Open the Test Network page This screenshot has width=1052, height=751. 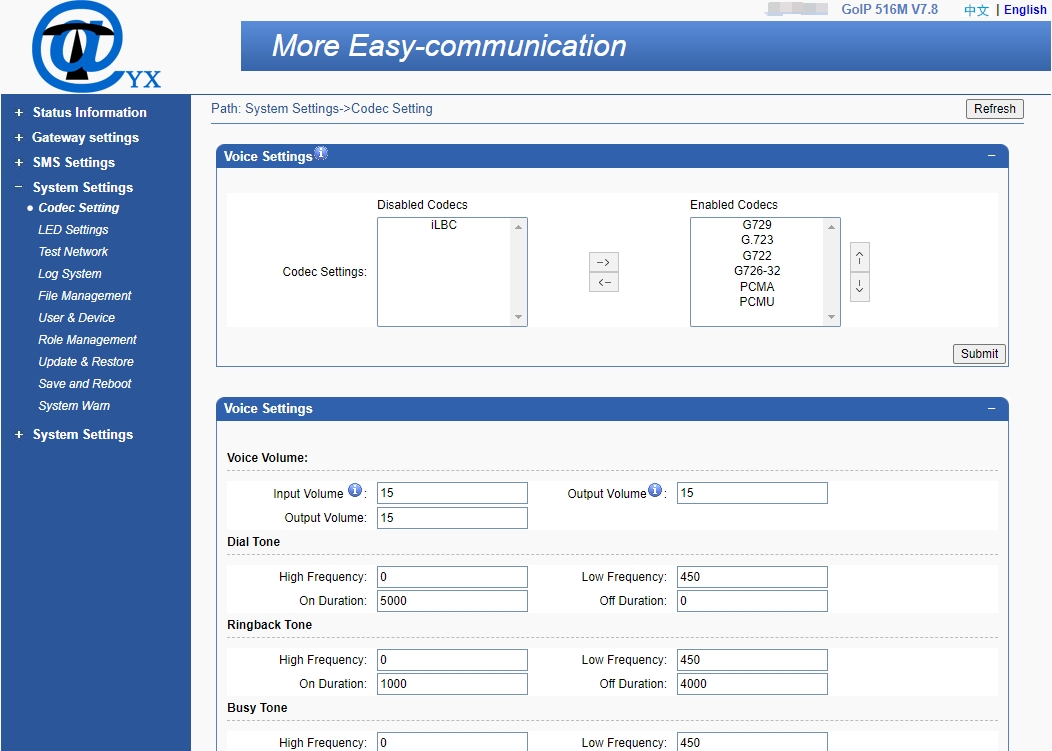point(73,251)
